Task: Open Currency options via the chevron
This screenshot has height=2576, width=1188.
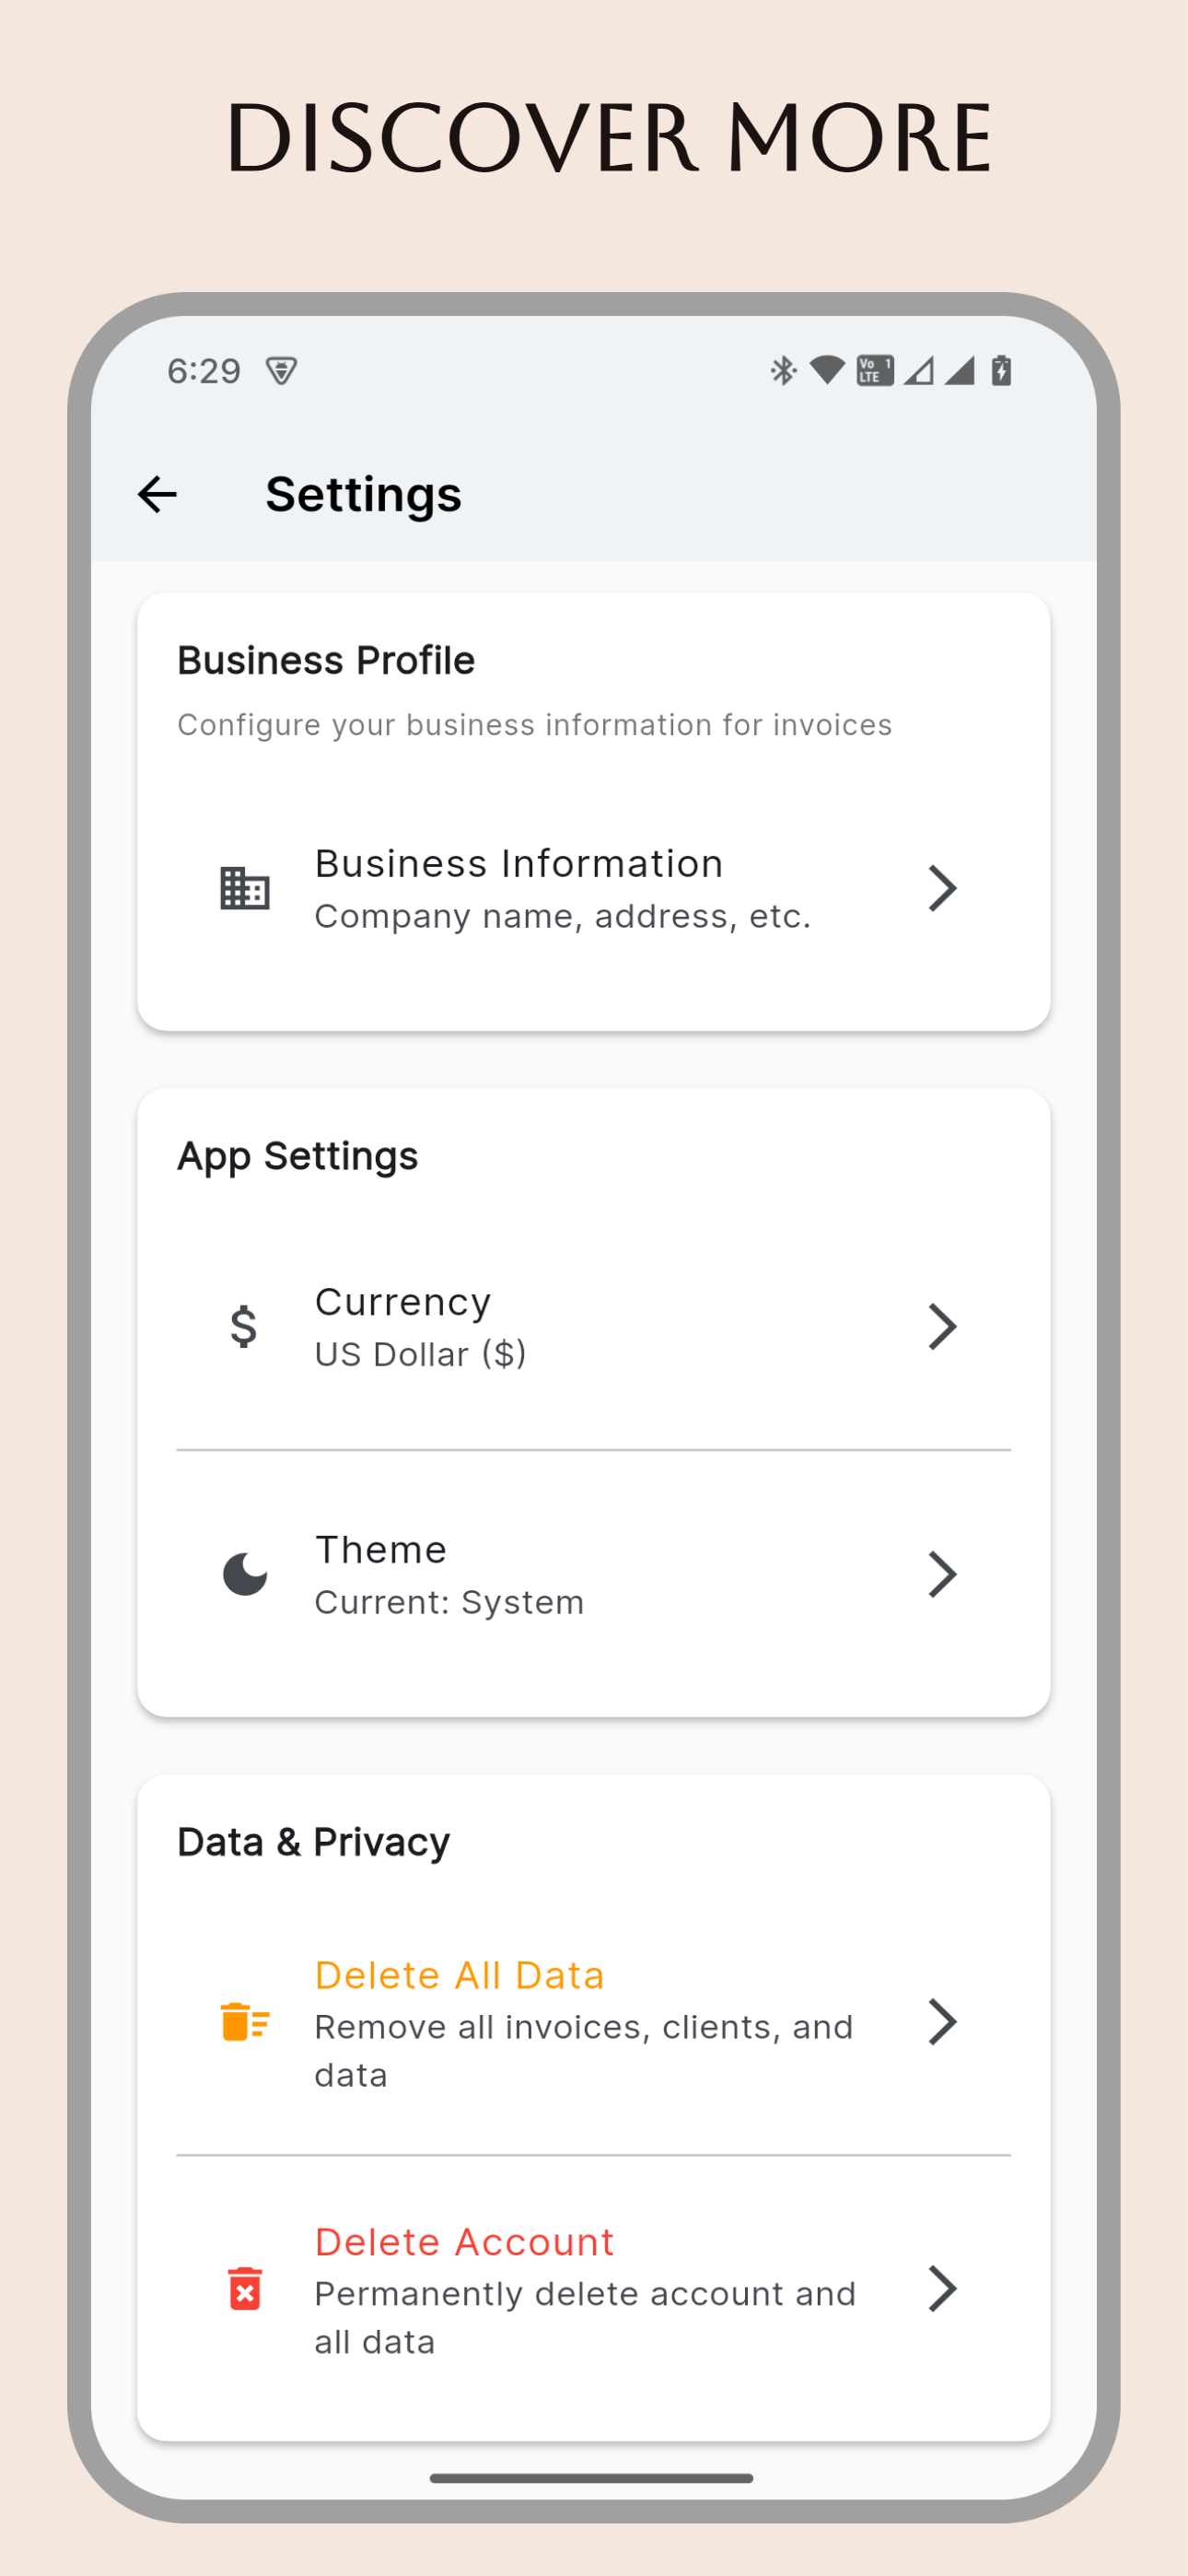Action: [x=942, y=1327]
